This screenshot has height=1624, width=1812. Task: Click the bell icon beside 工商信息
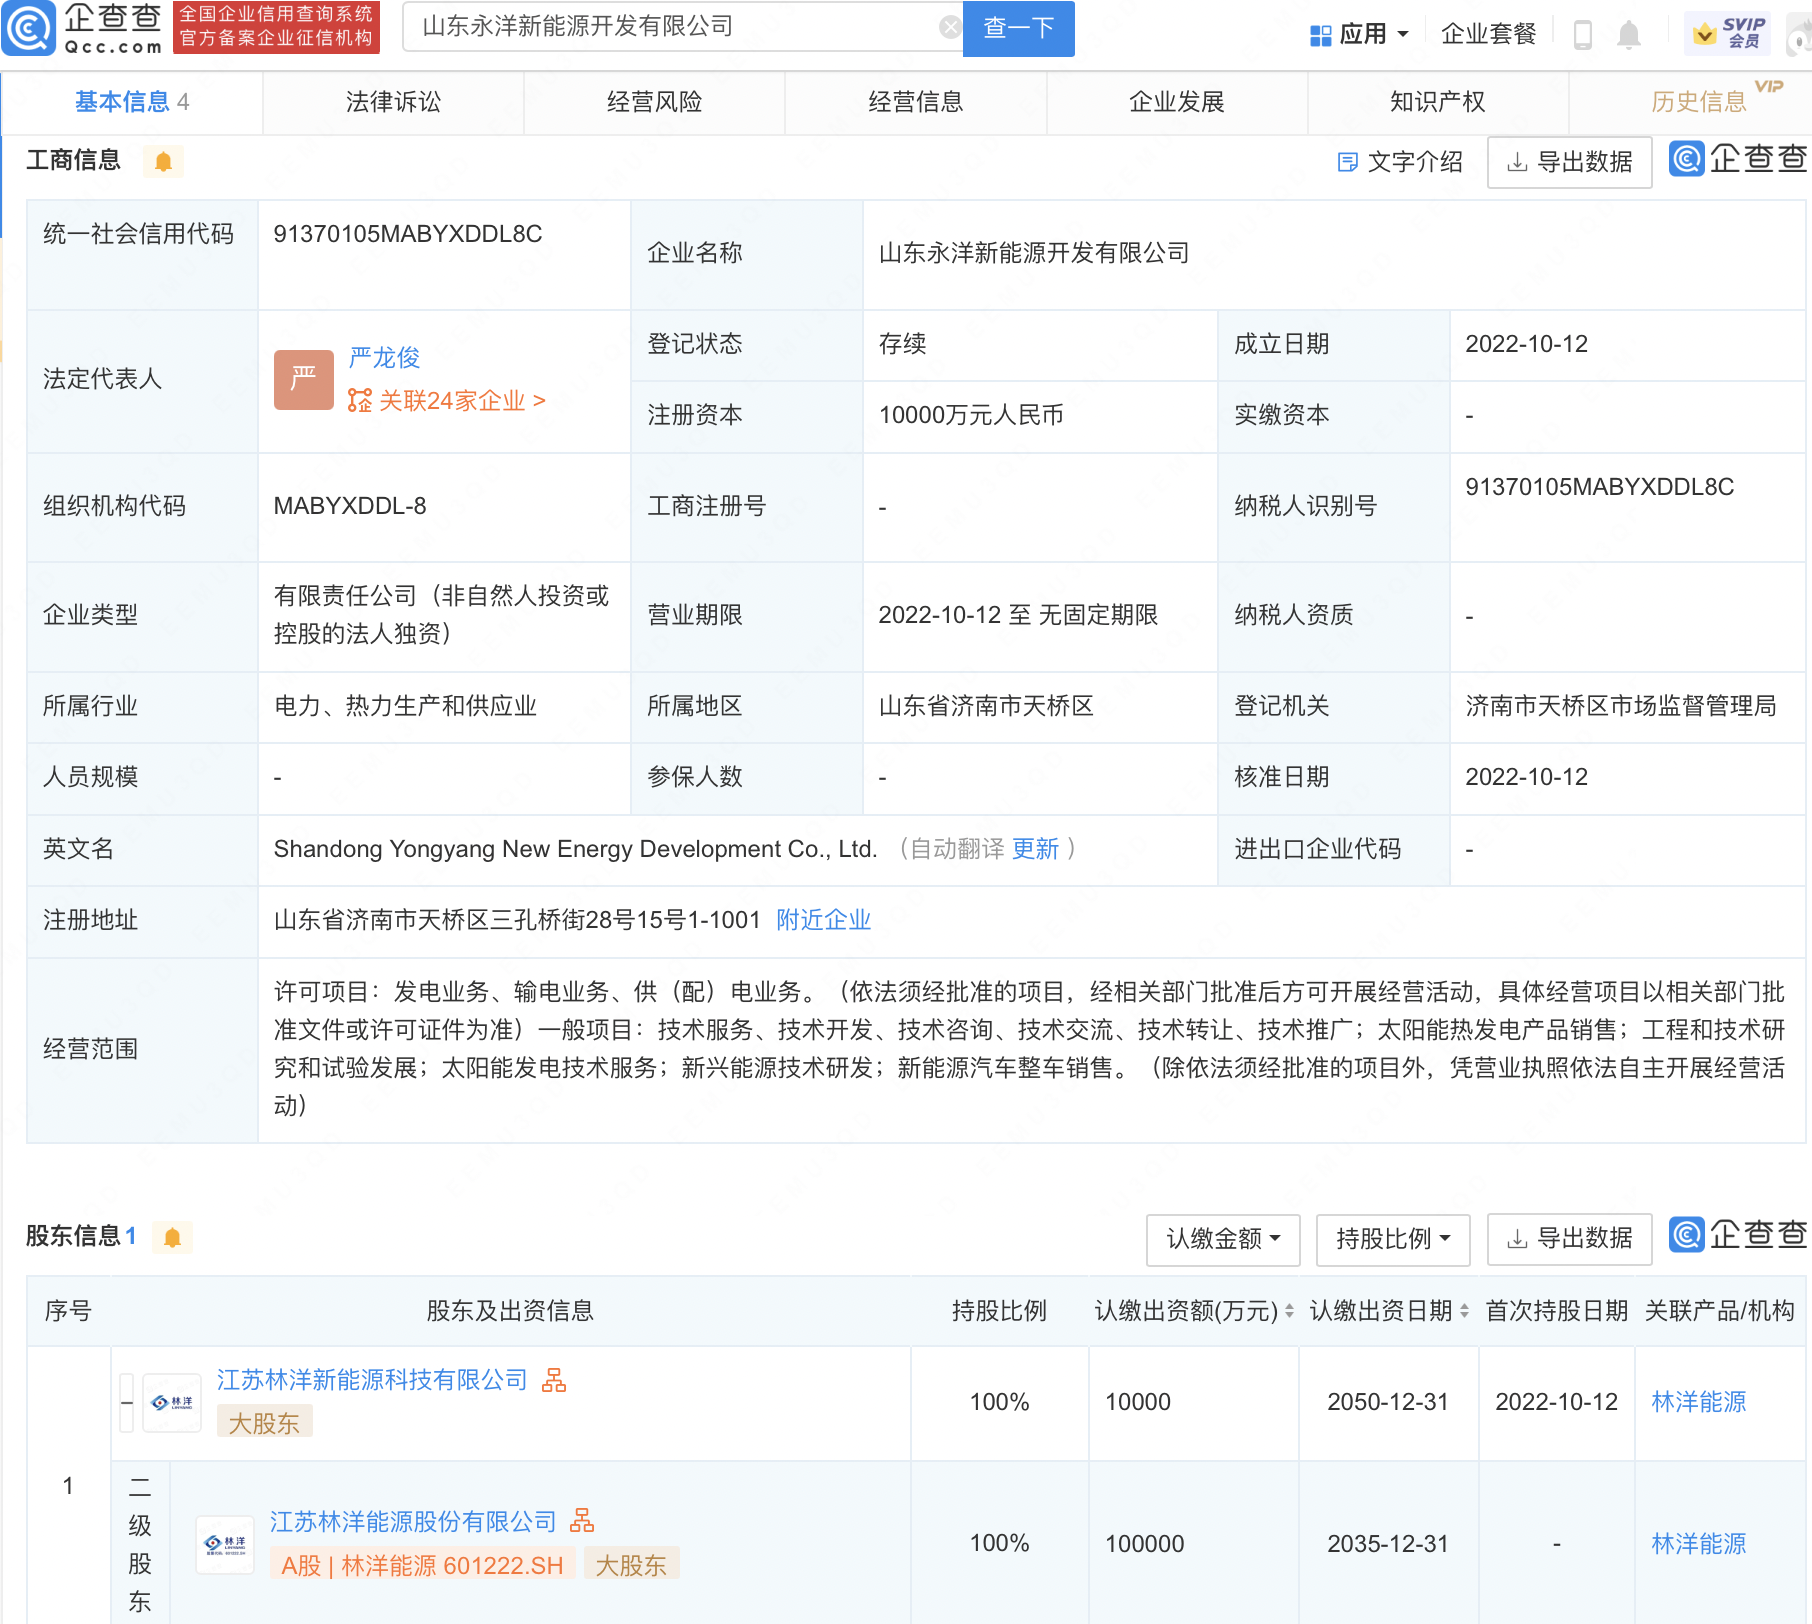pos(163,161)
